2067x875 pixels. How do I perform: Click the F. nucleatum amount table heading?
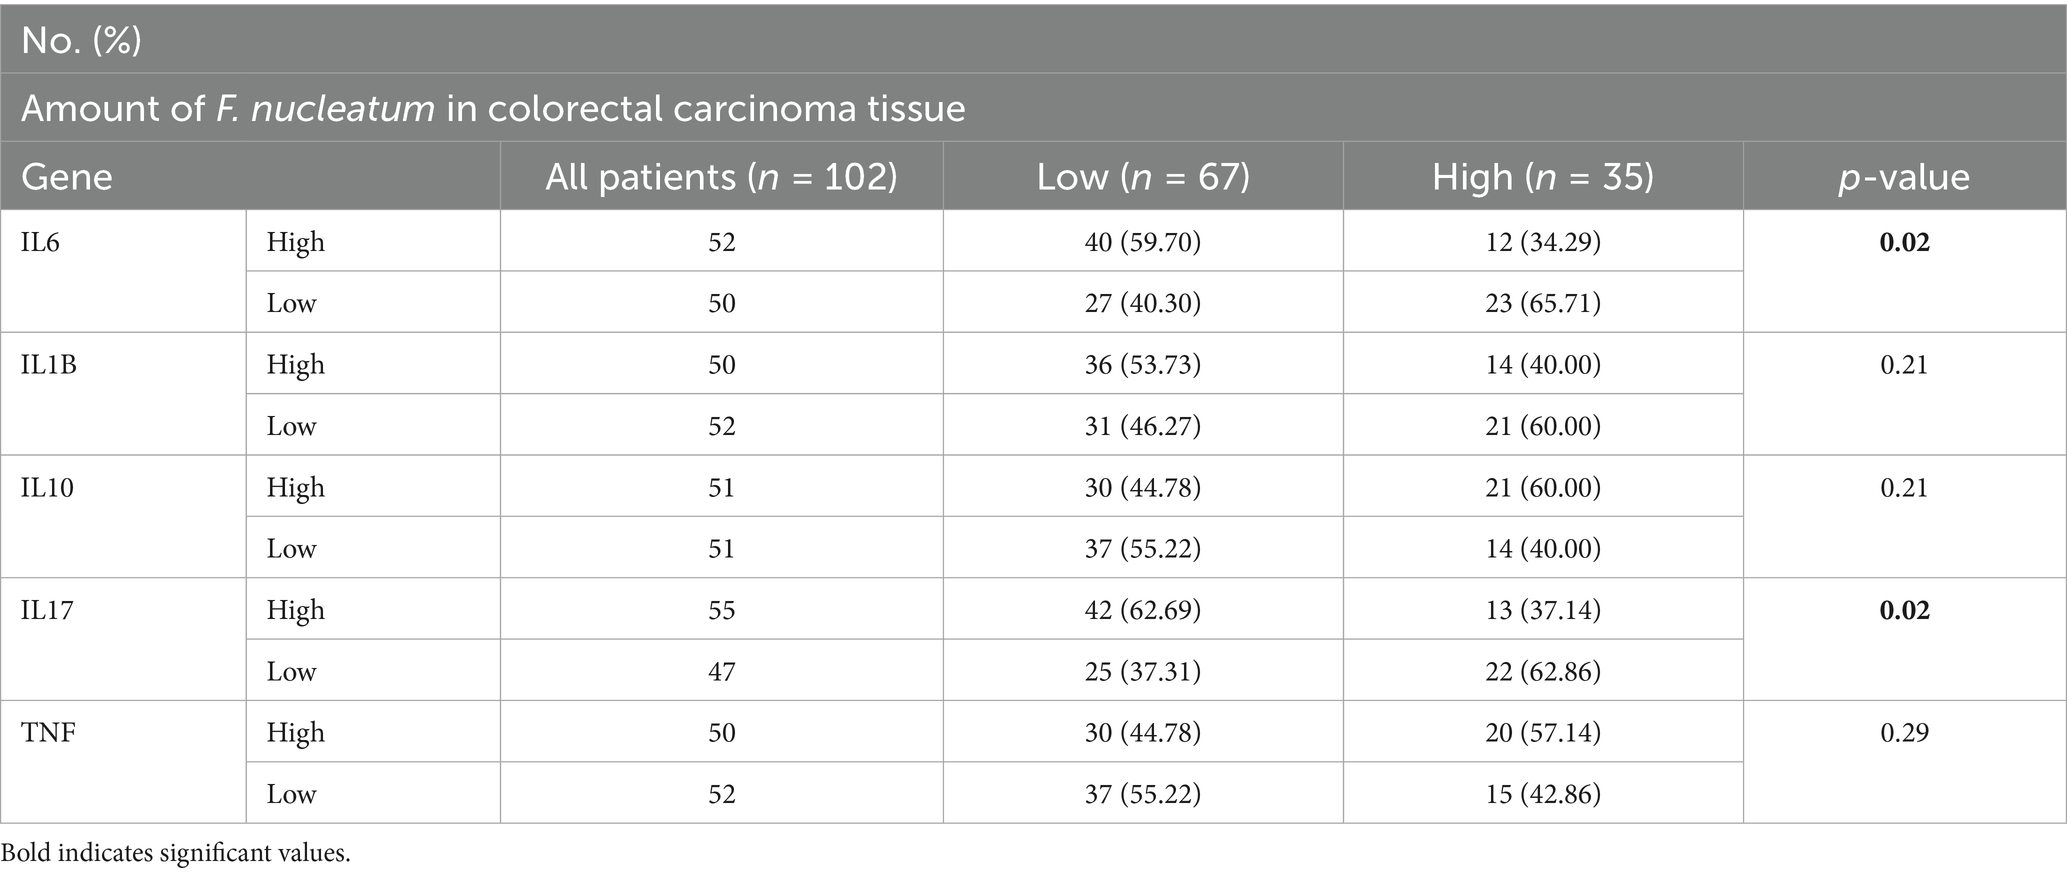[x=492, y=108]
